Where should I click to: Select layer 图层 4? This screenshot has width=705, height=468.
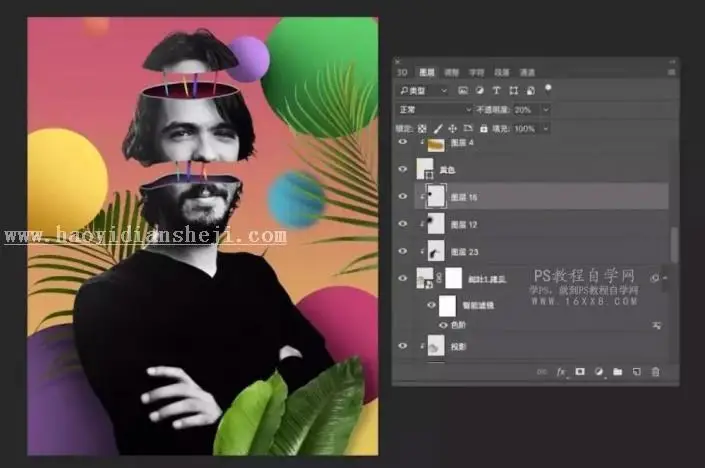[462, 143]
